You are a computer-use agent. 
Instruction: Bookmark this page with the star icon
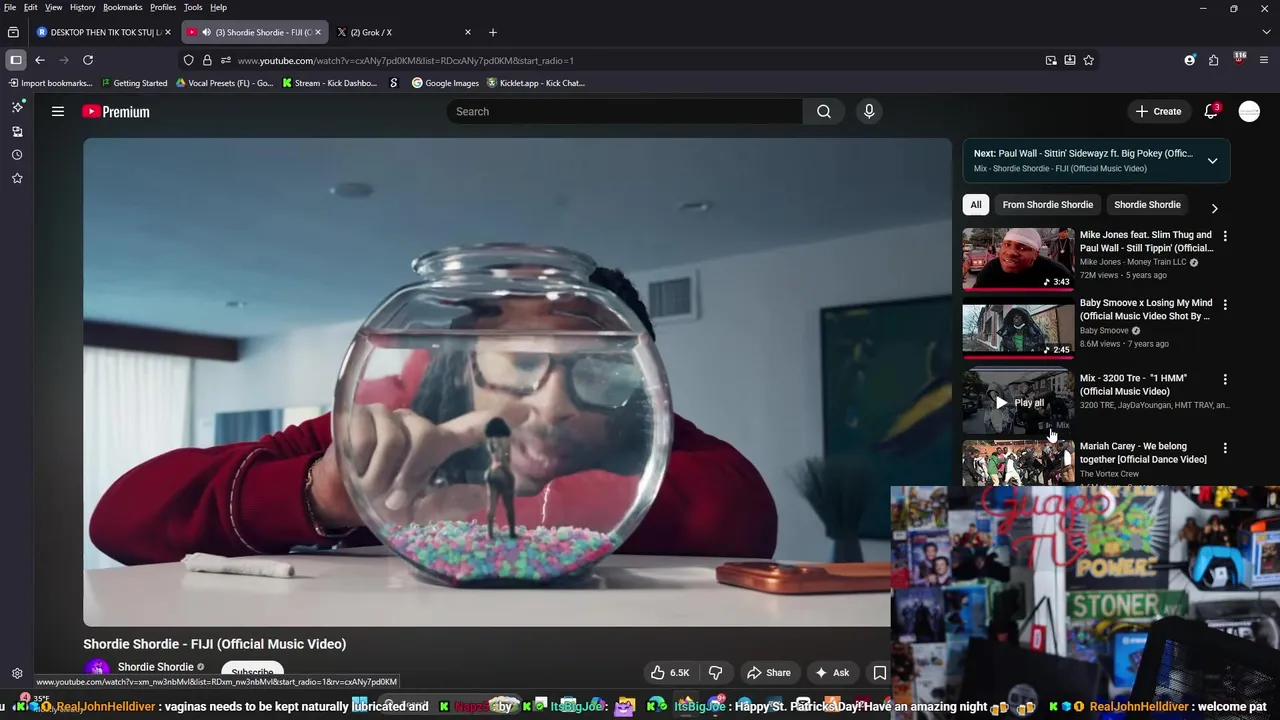(x=1089, y=60)
